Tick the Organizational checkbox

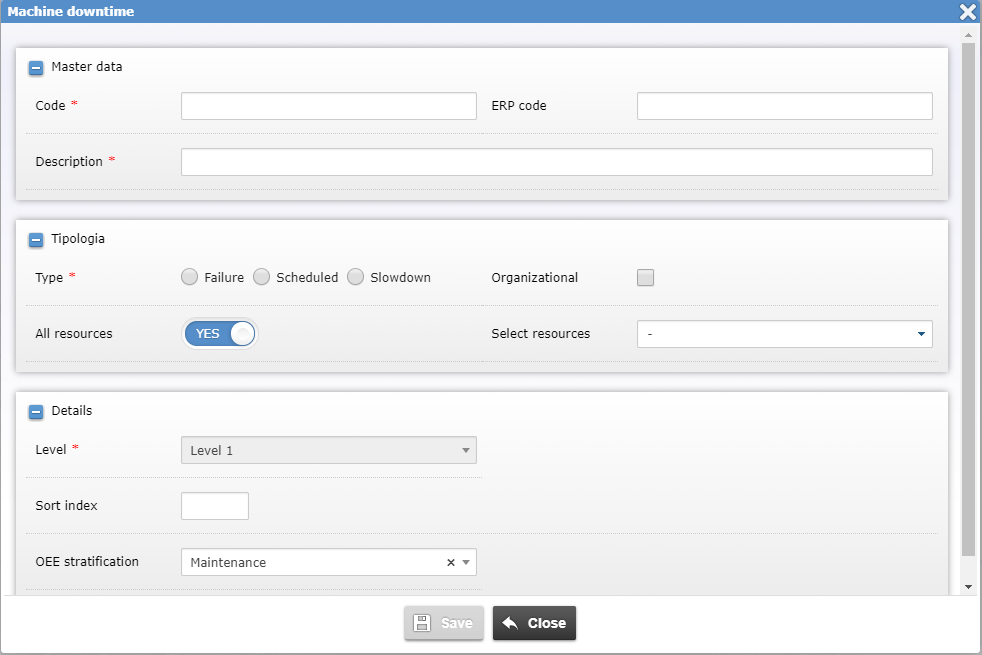pos(645,278)
